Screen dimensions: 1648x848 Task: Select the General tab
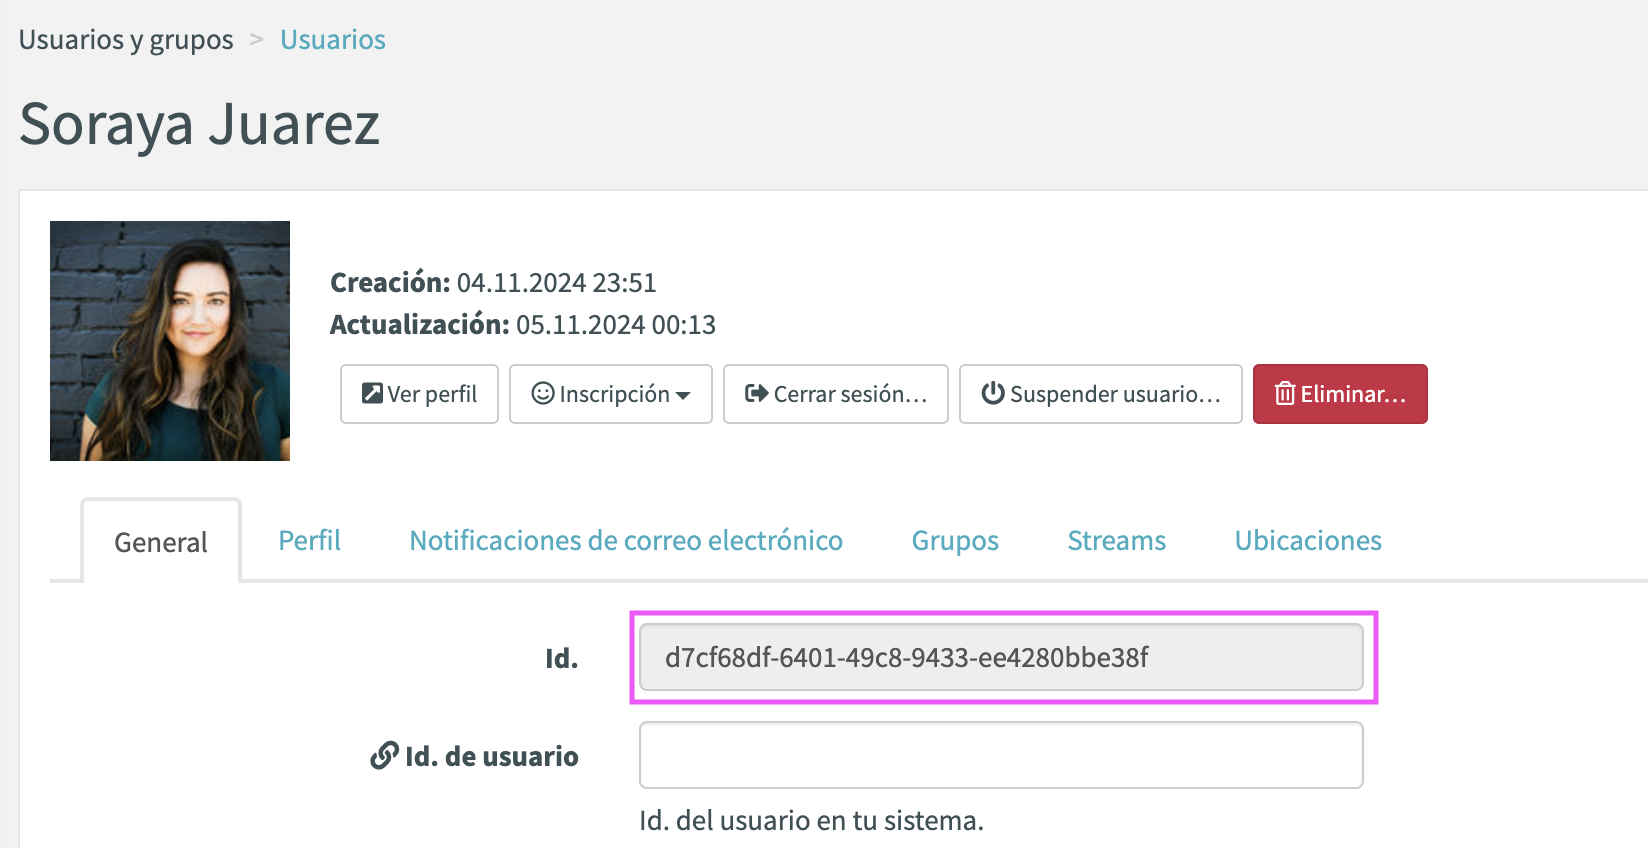click(x=161, y=541)
